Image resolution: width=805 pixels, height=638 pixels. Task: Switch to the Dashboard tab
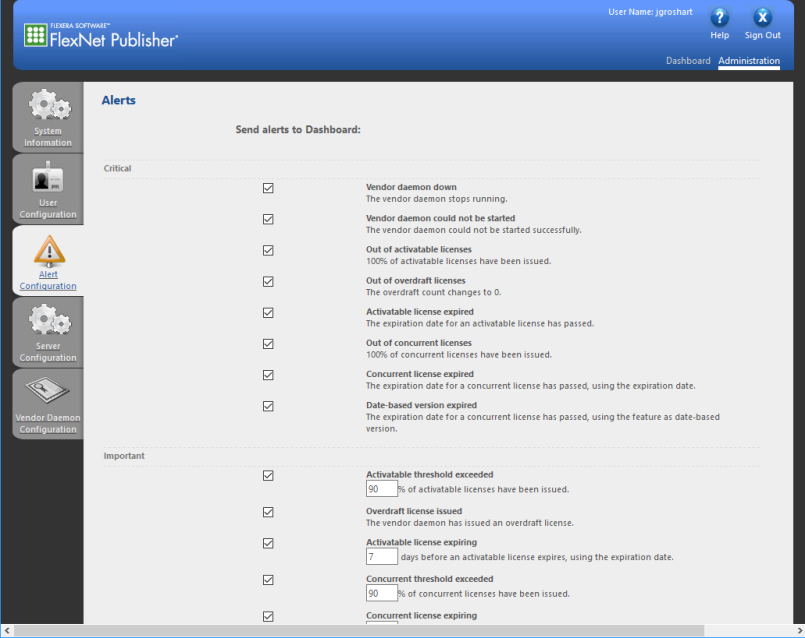click(688, 61)
